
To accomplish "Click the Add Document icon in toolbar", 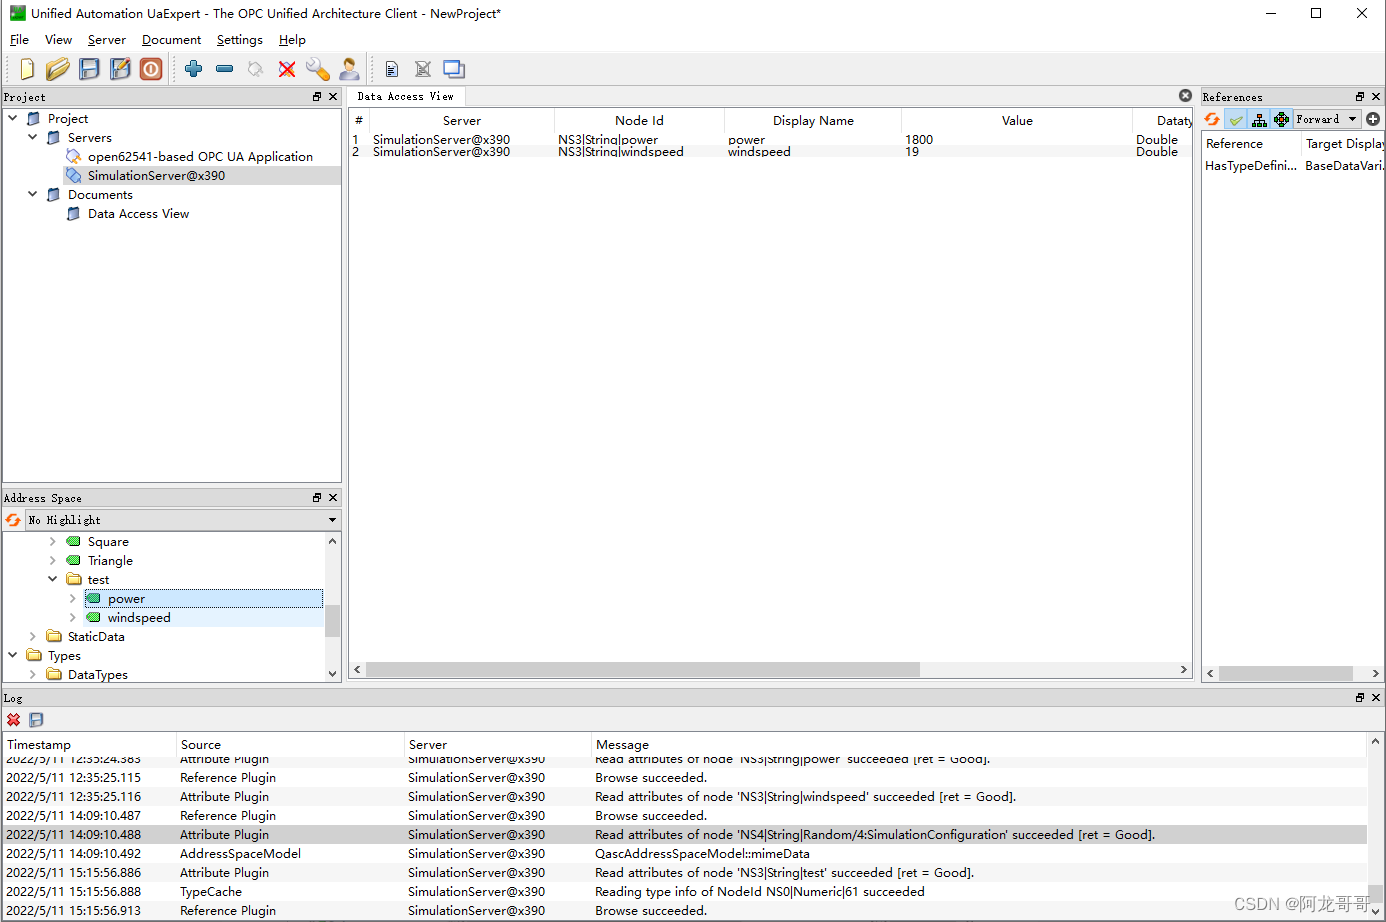I will tap(391, 69).
